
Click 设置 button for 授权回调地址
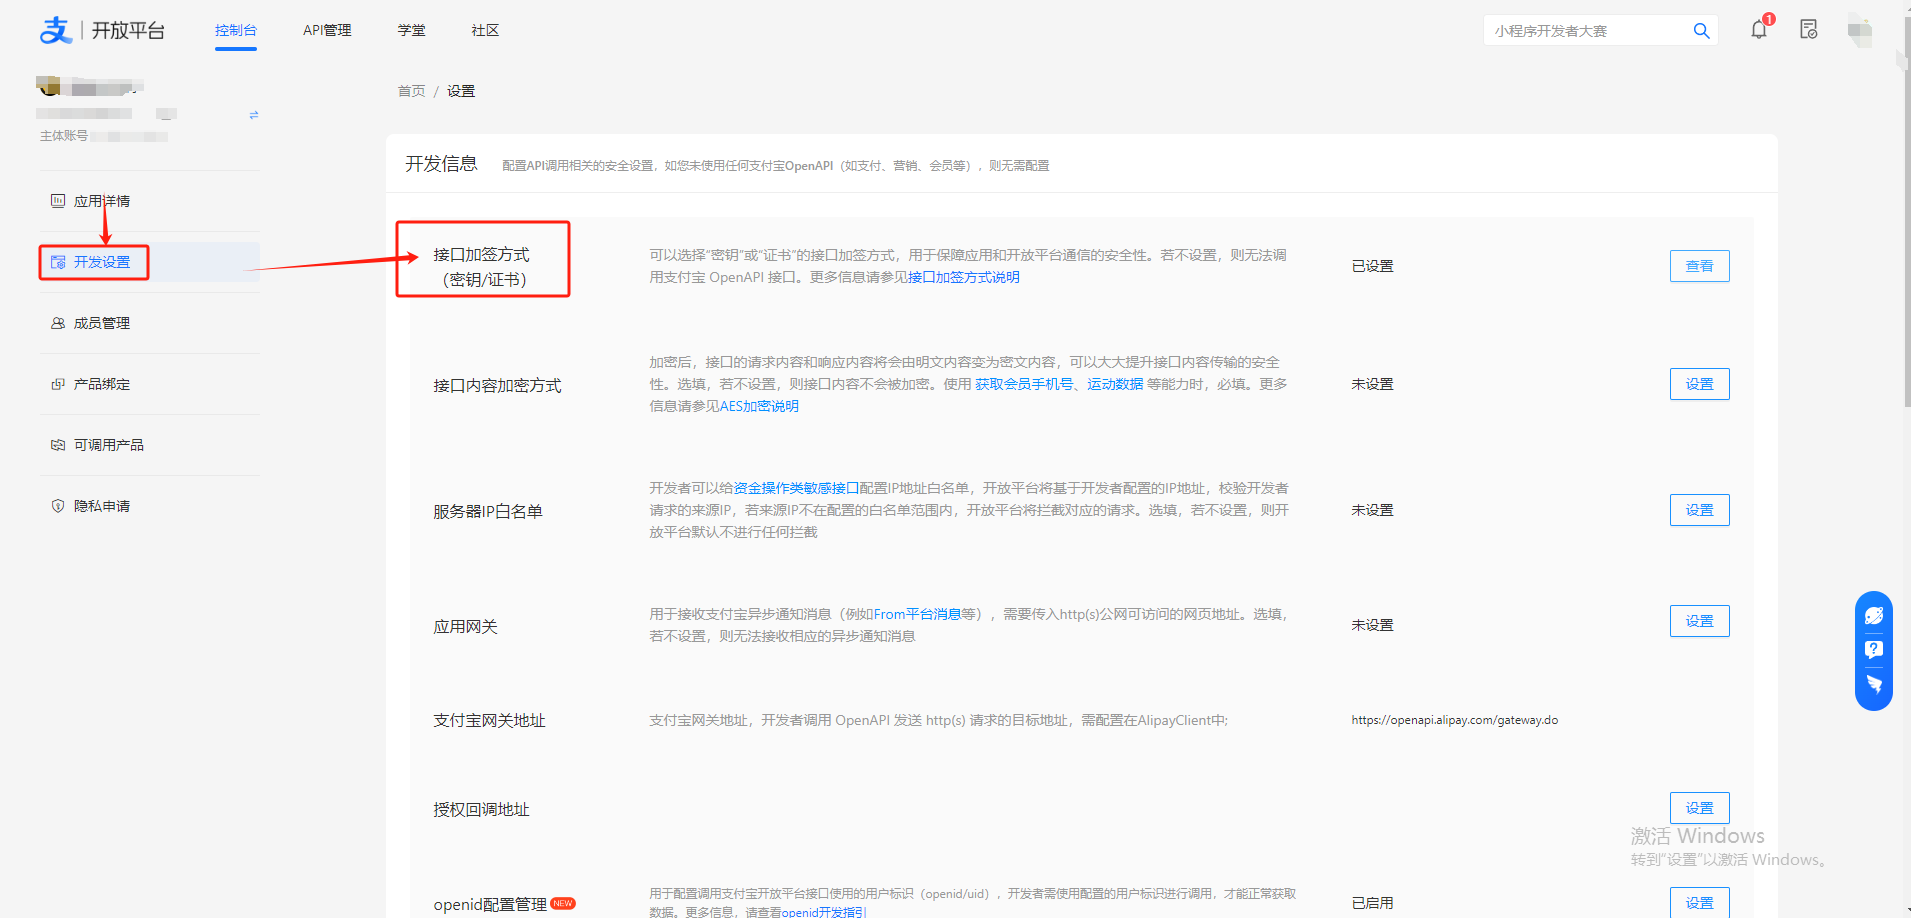(x=1699, y=808)
